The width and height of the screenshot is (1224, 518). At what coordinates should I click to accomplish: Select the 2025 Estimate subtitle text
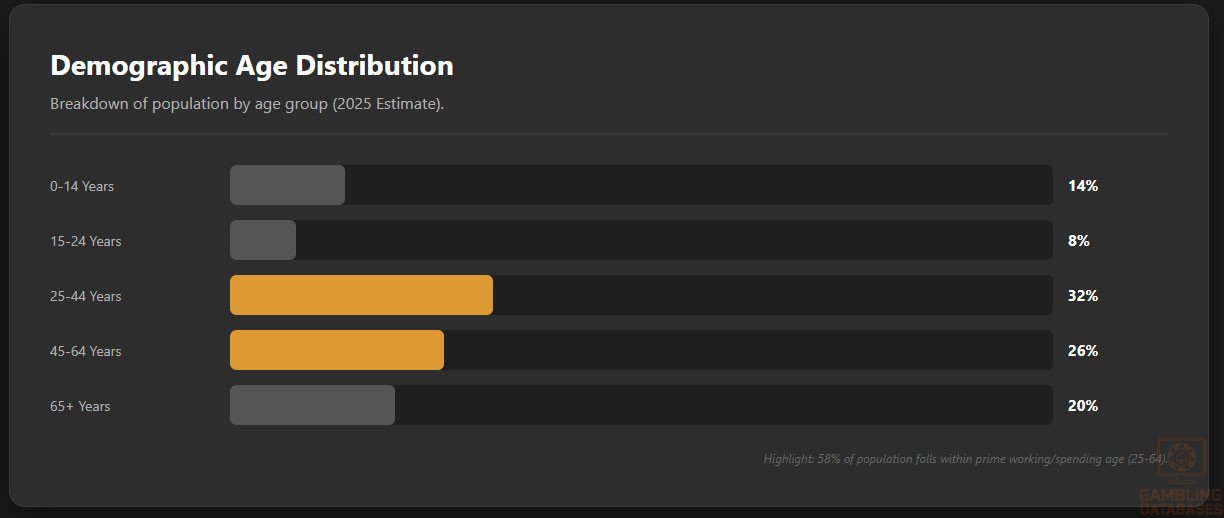(x=247, y=104)
